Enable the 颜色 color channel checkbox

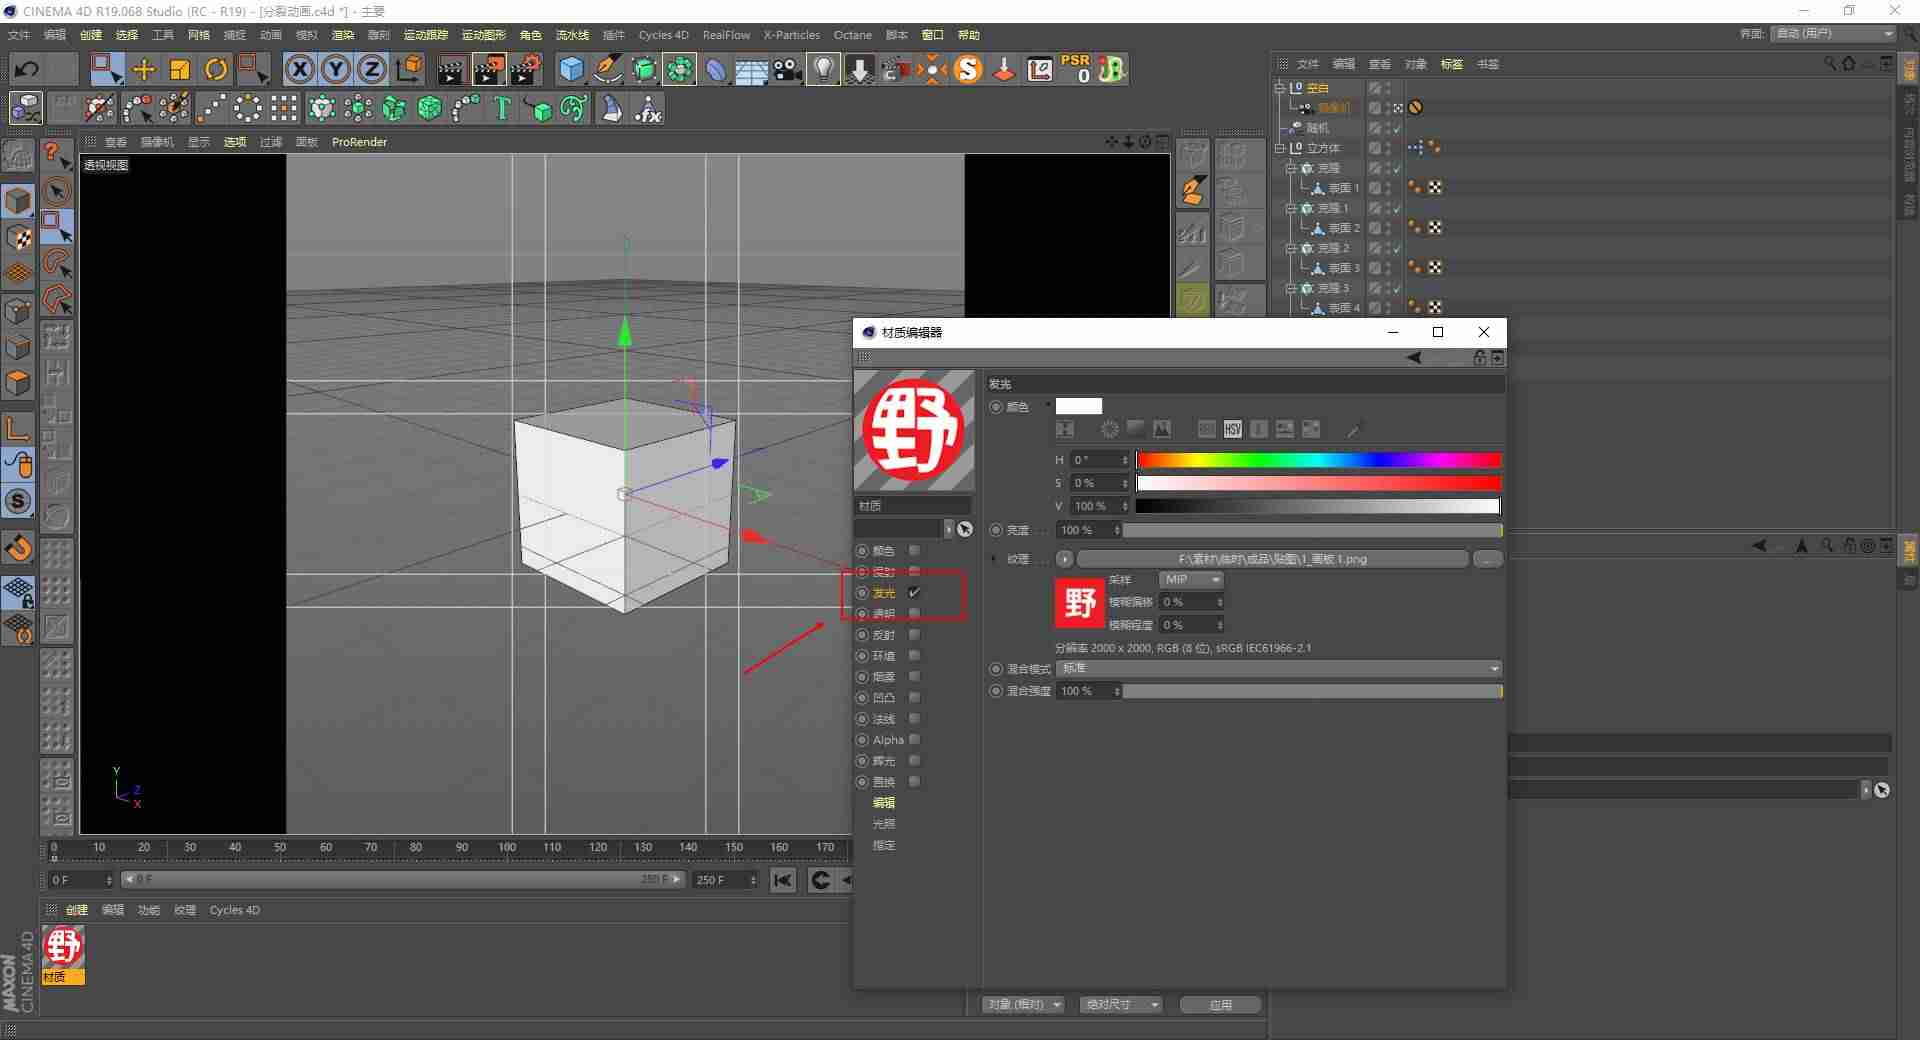914,551
